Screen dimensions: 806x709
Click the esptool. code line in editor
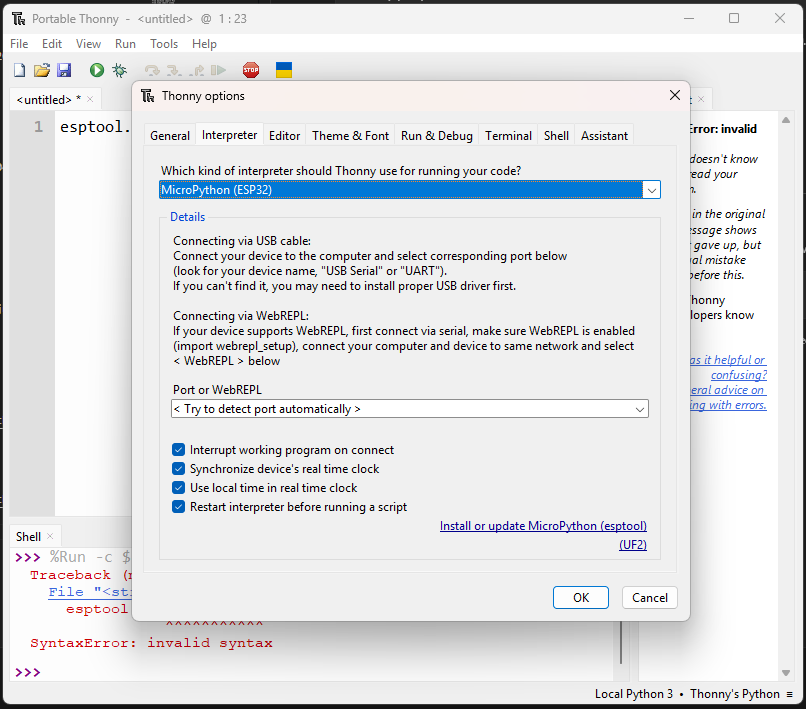pos(95,126)
